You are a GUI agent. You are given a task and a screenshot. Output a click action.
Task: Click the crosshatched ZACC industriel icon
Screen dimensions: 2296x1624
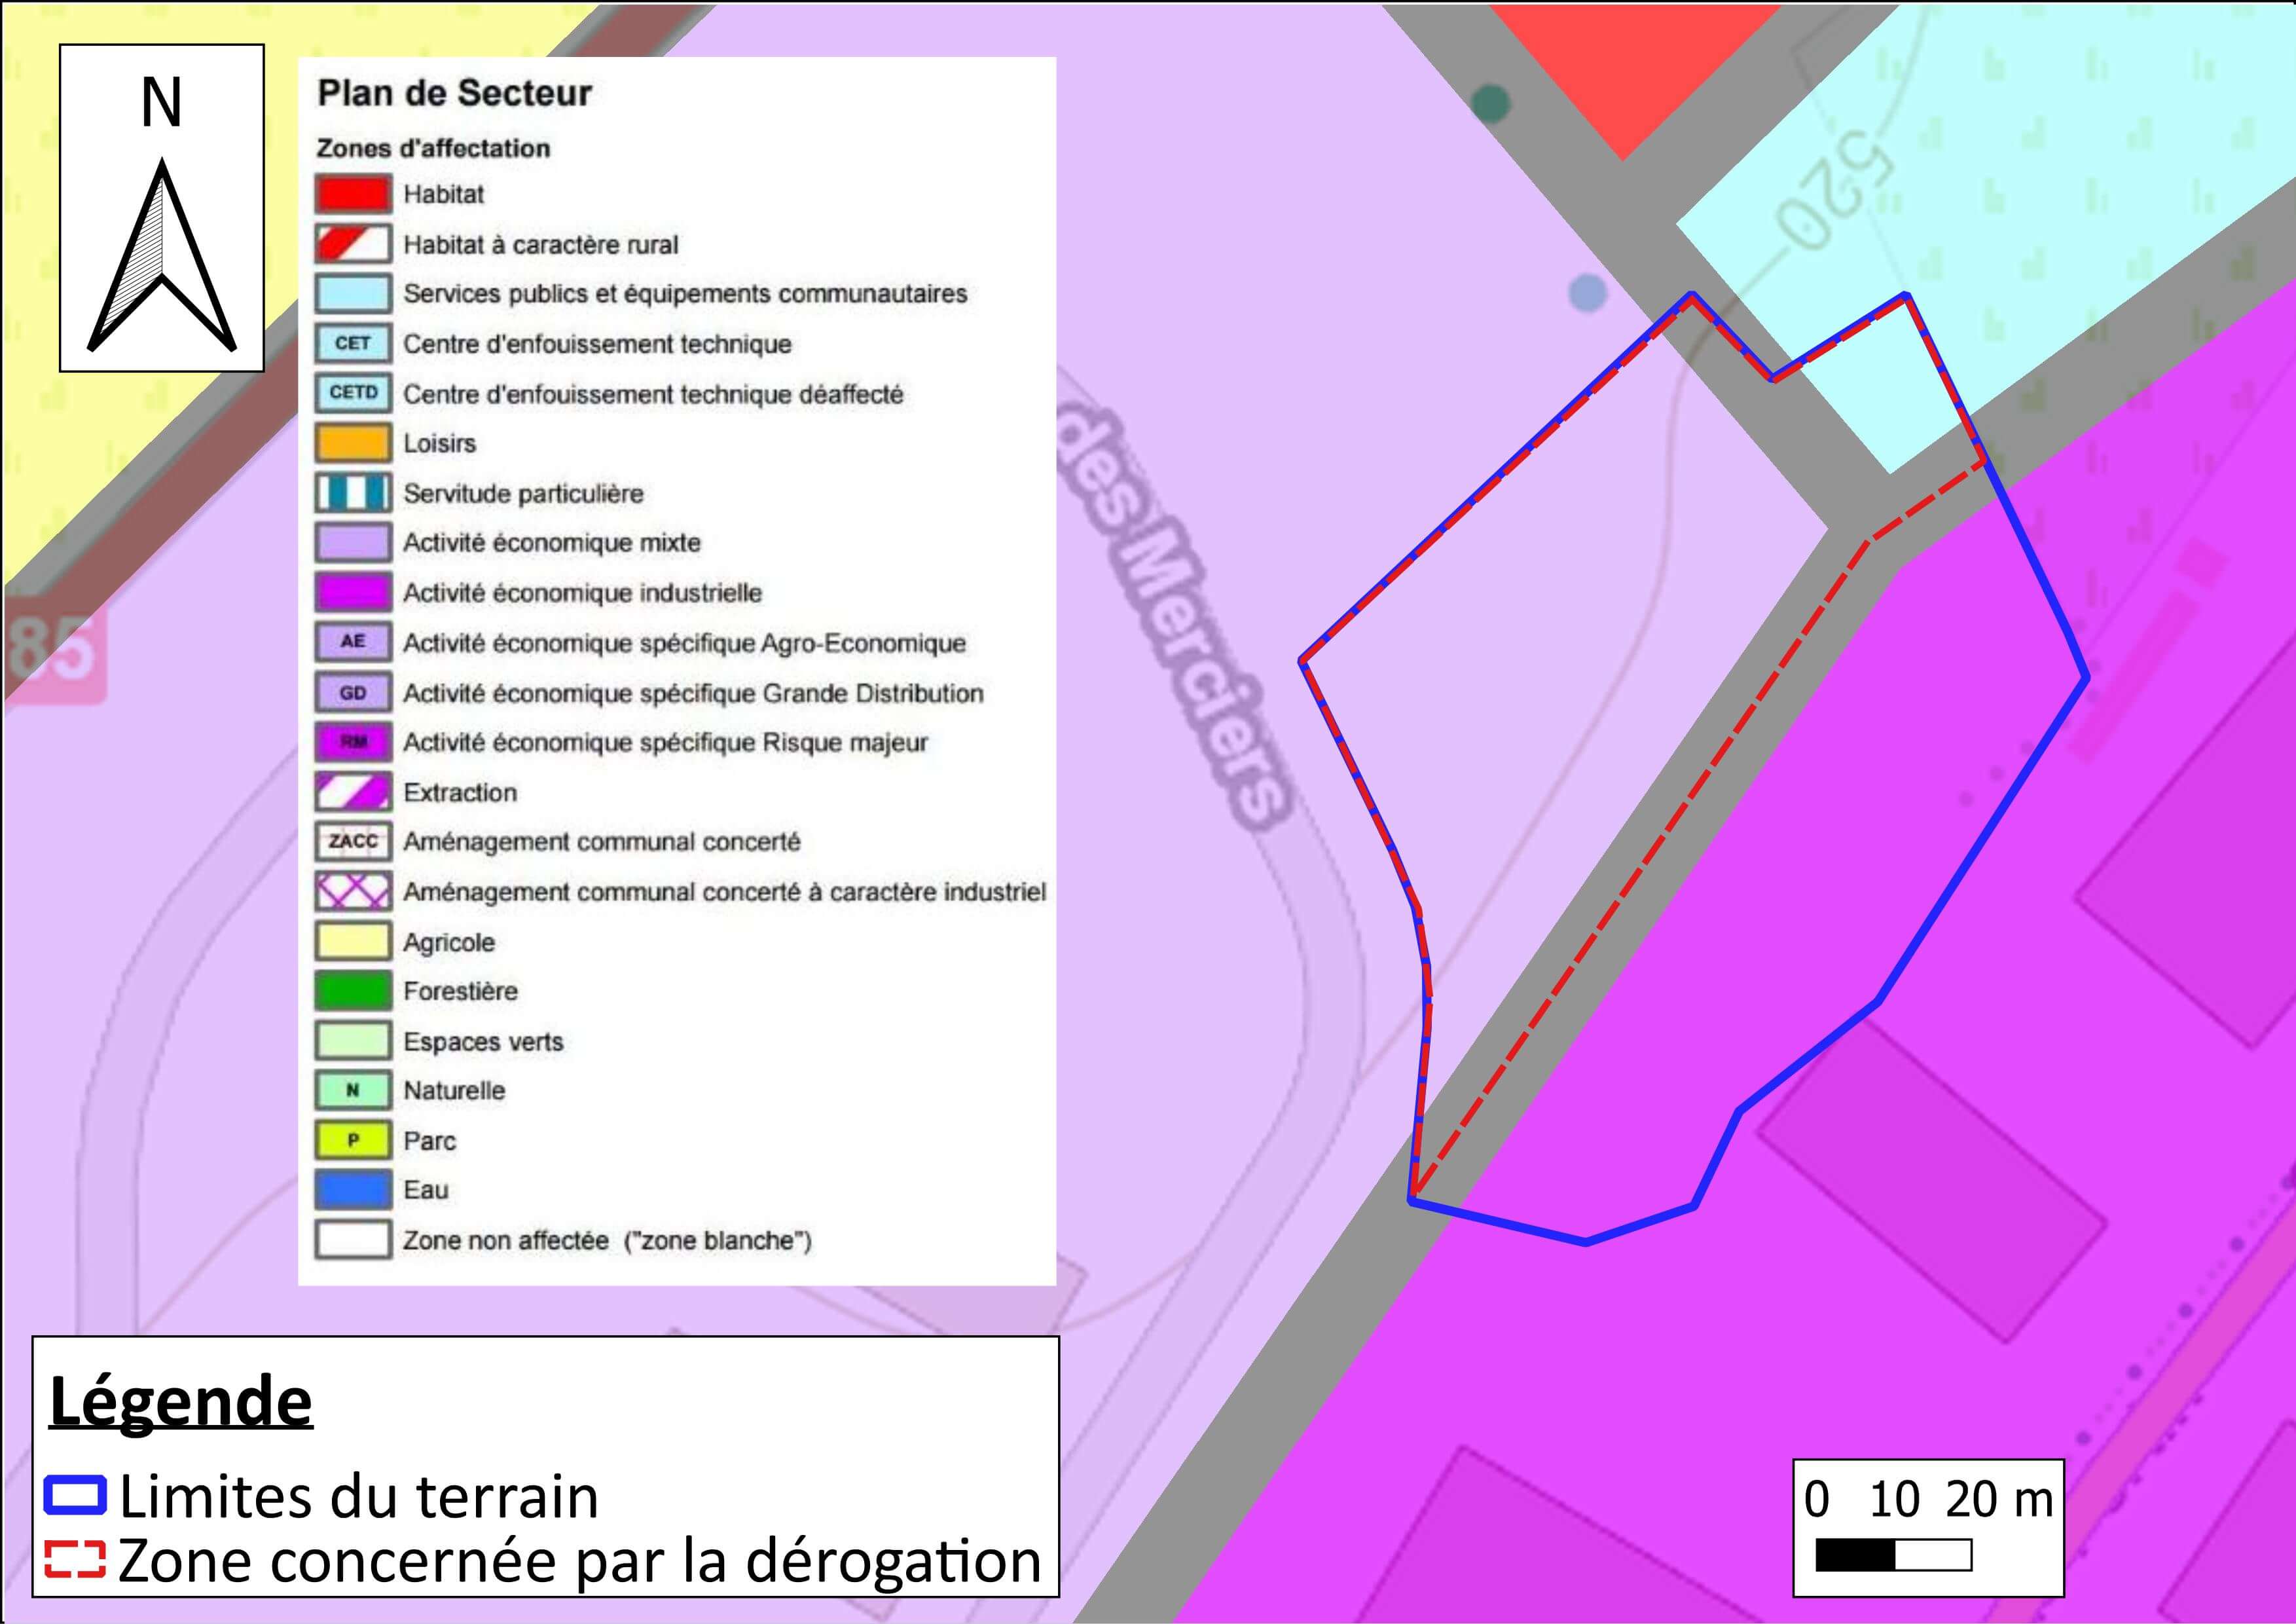tap(352, 891)
